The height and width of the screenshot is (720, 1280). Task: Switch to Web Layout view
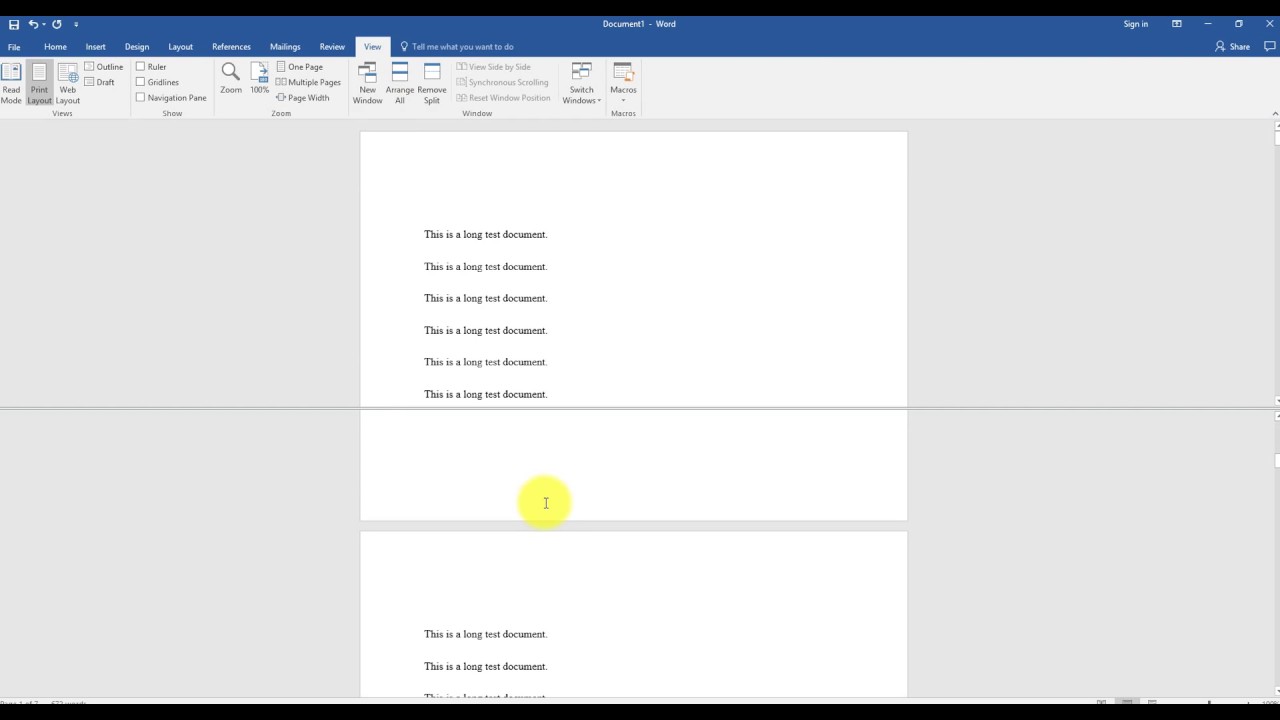pos(68,84)
